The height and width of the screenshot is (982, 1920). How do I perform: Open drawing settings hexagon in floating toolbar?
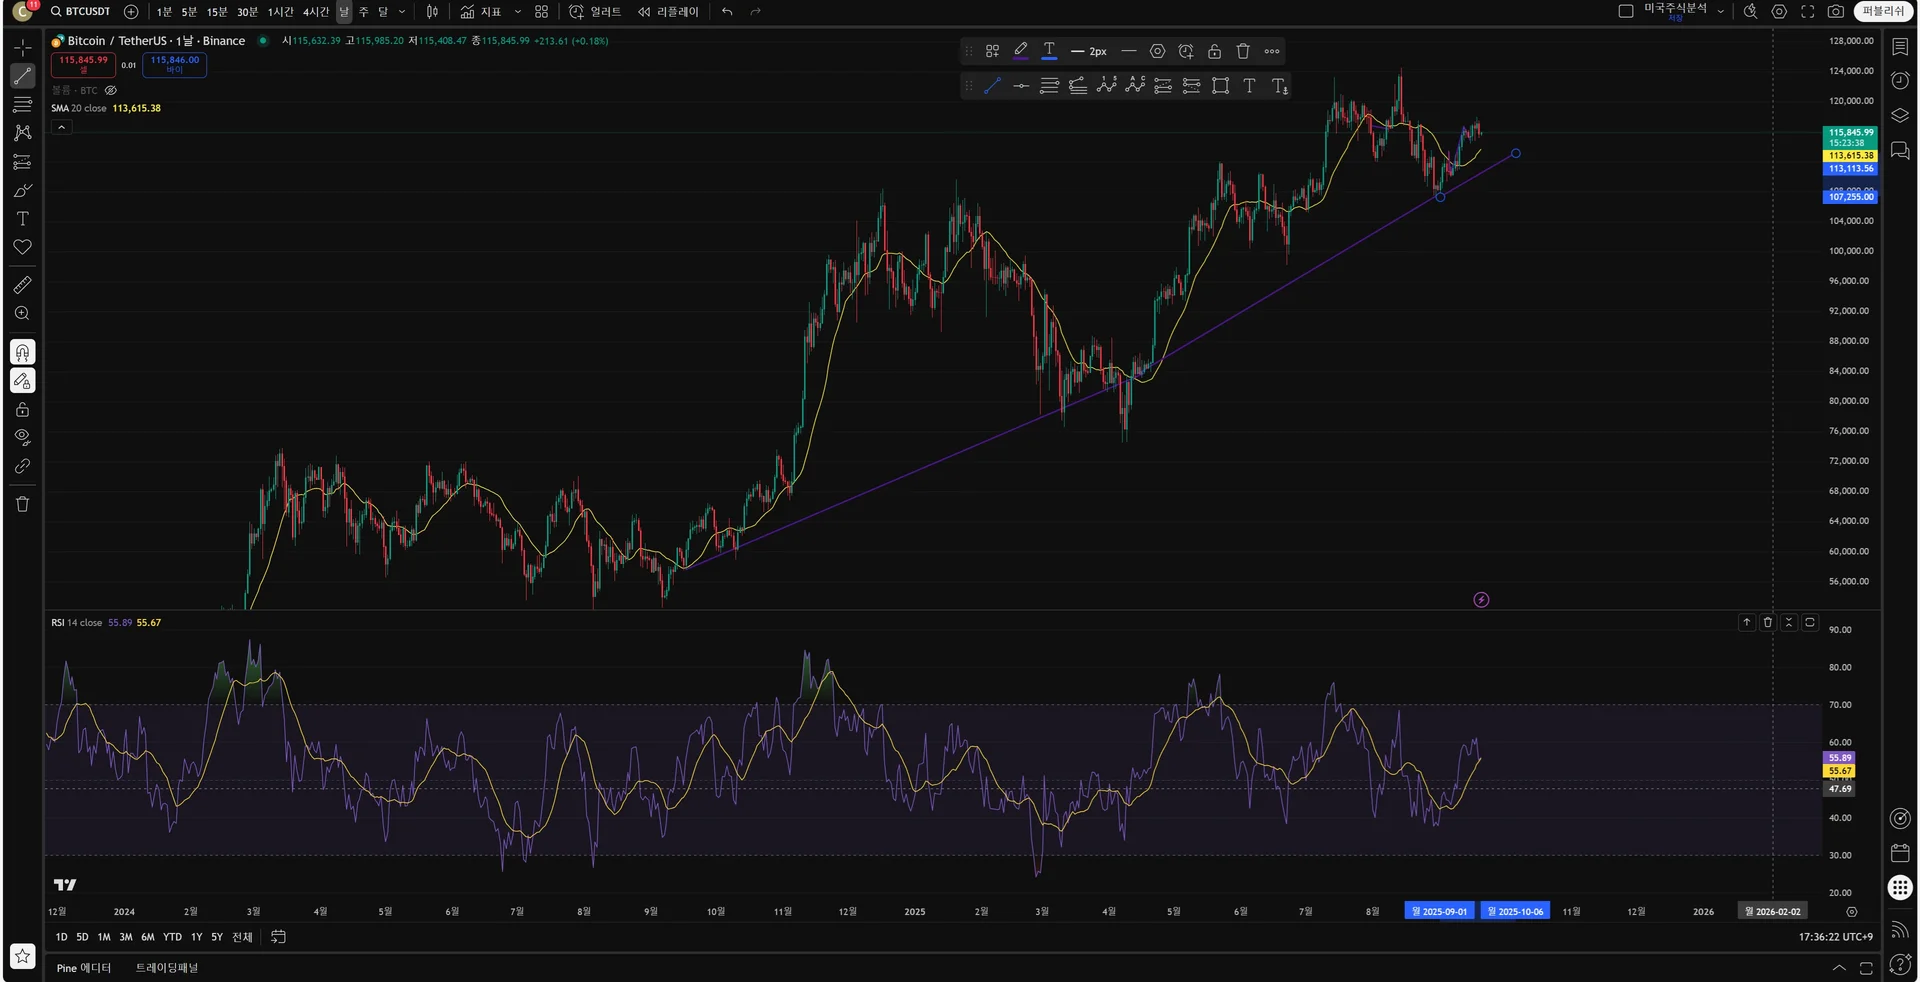point(1157,51)
